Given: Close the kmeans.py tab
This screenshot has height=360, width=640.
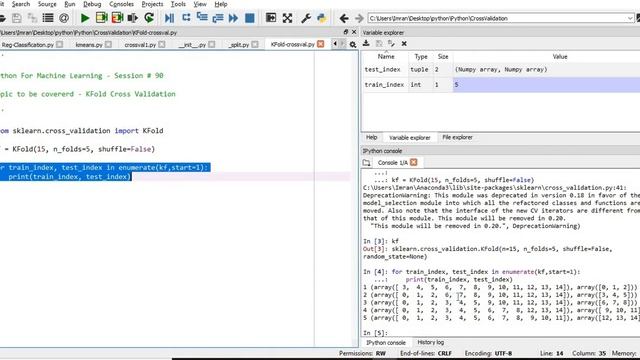Looking at the screenshot, I should pos(108,44).
